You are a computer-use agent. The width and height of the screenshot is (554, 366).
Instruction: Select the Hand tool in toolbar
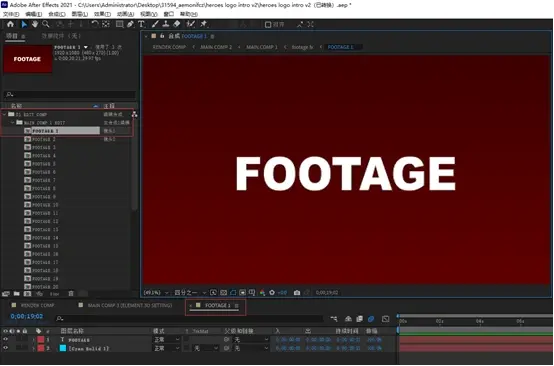(x=35, y=24)
